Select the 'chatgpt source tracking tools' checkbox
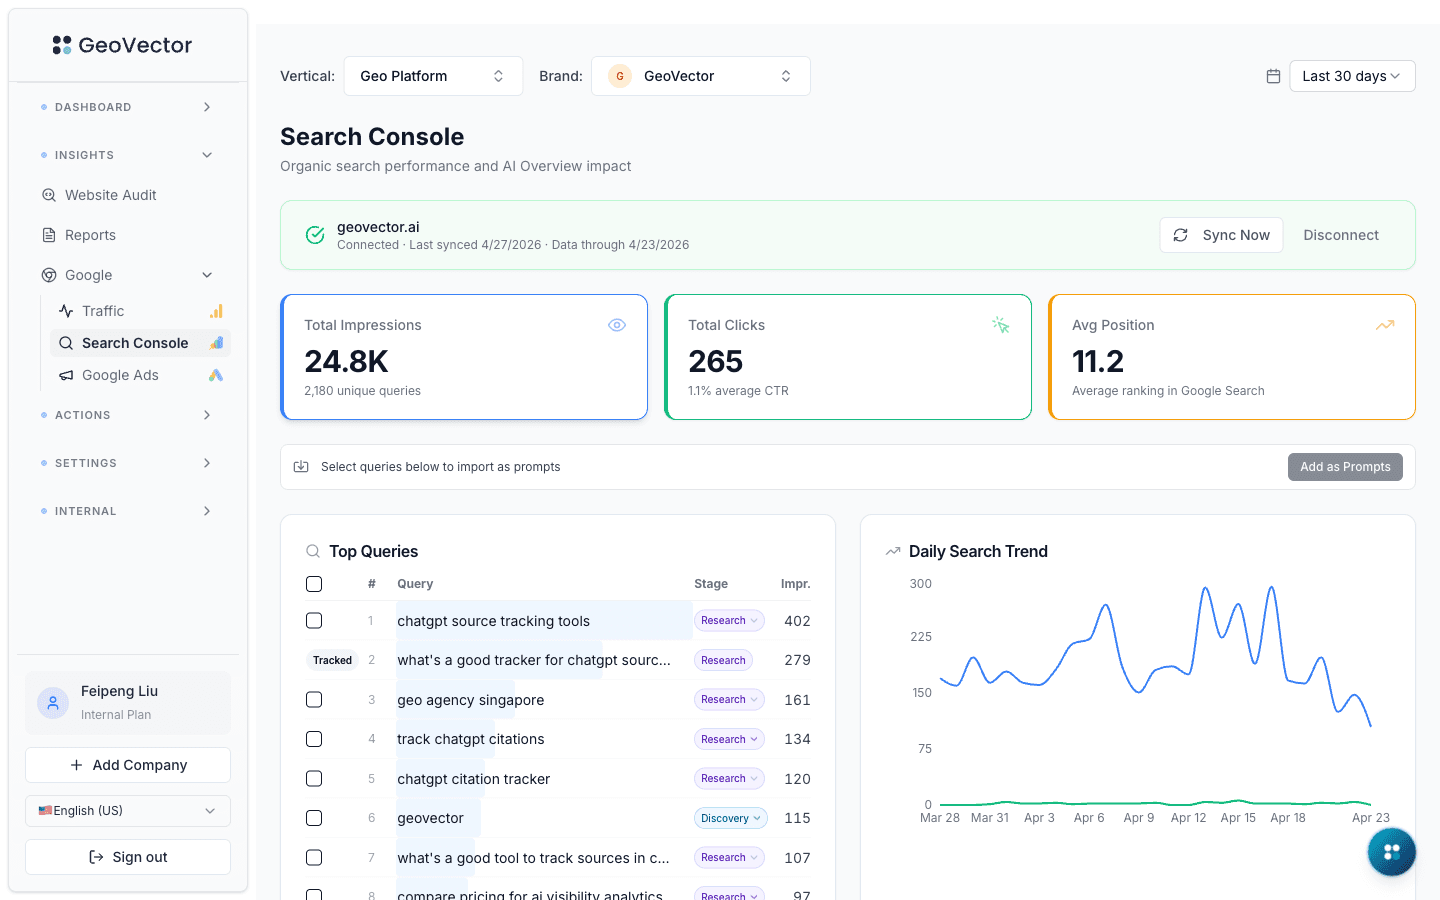The width and height of the screenshot is (1440, 900). [x=314, y=620]
